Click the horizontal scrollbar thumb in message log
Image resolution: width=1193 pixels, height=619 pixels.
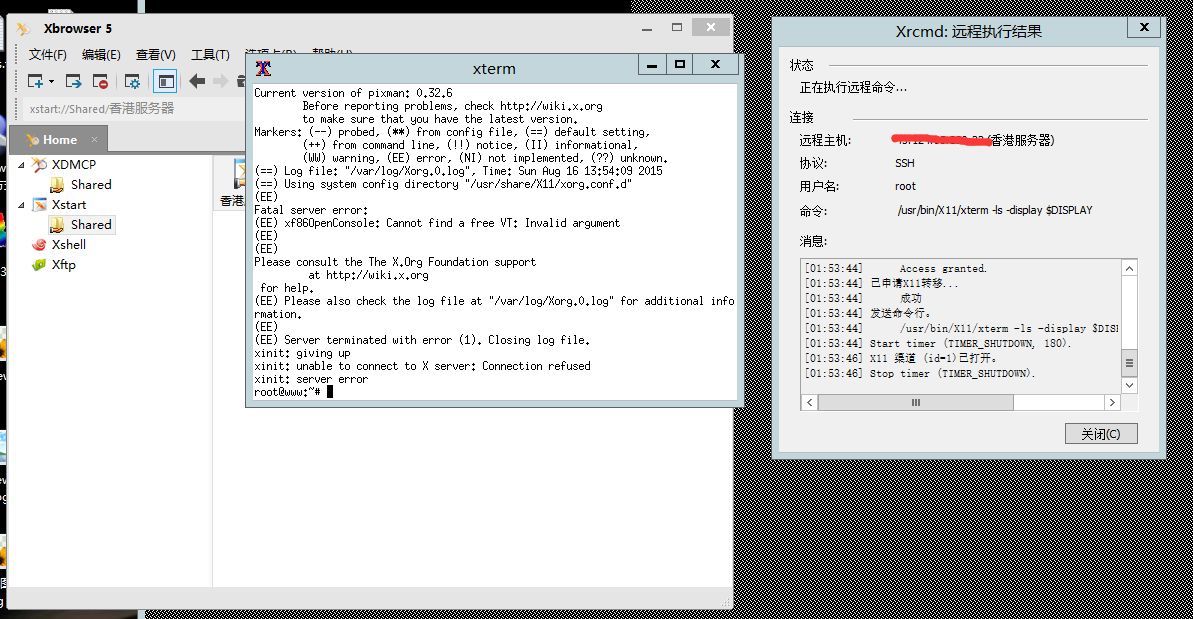tap(915, 402)
